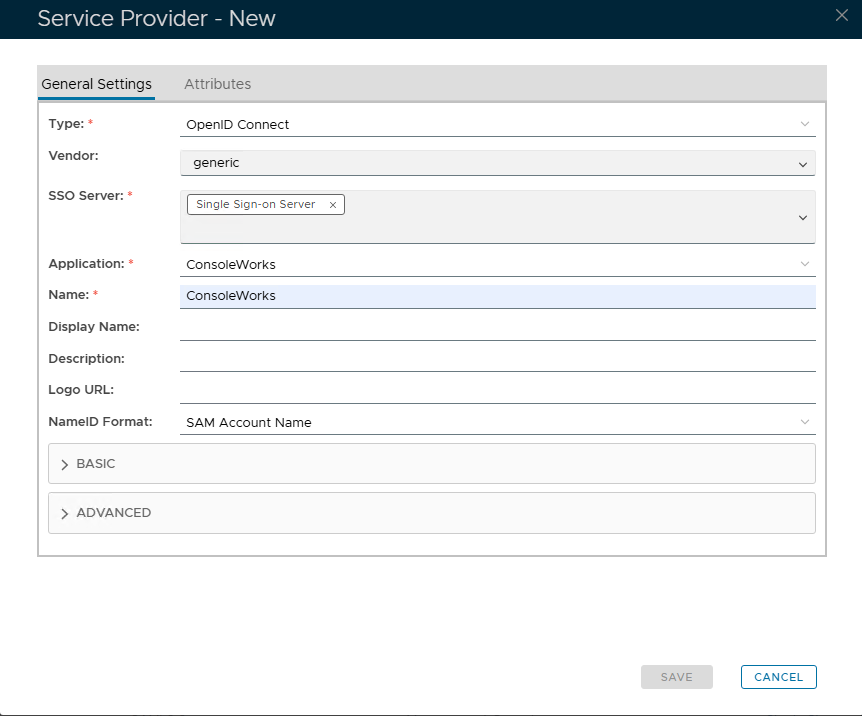This screenshot has width=862, height=716.
Task: Click the Description input field
Action: click(x=497, y=358)
